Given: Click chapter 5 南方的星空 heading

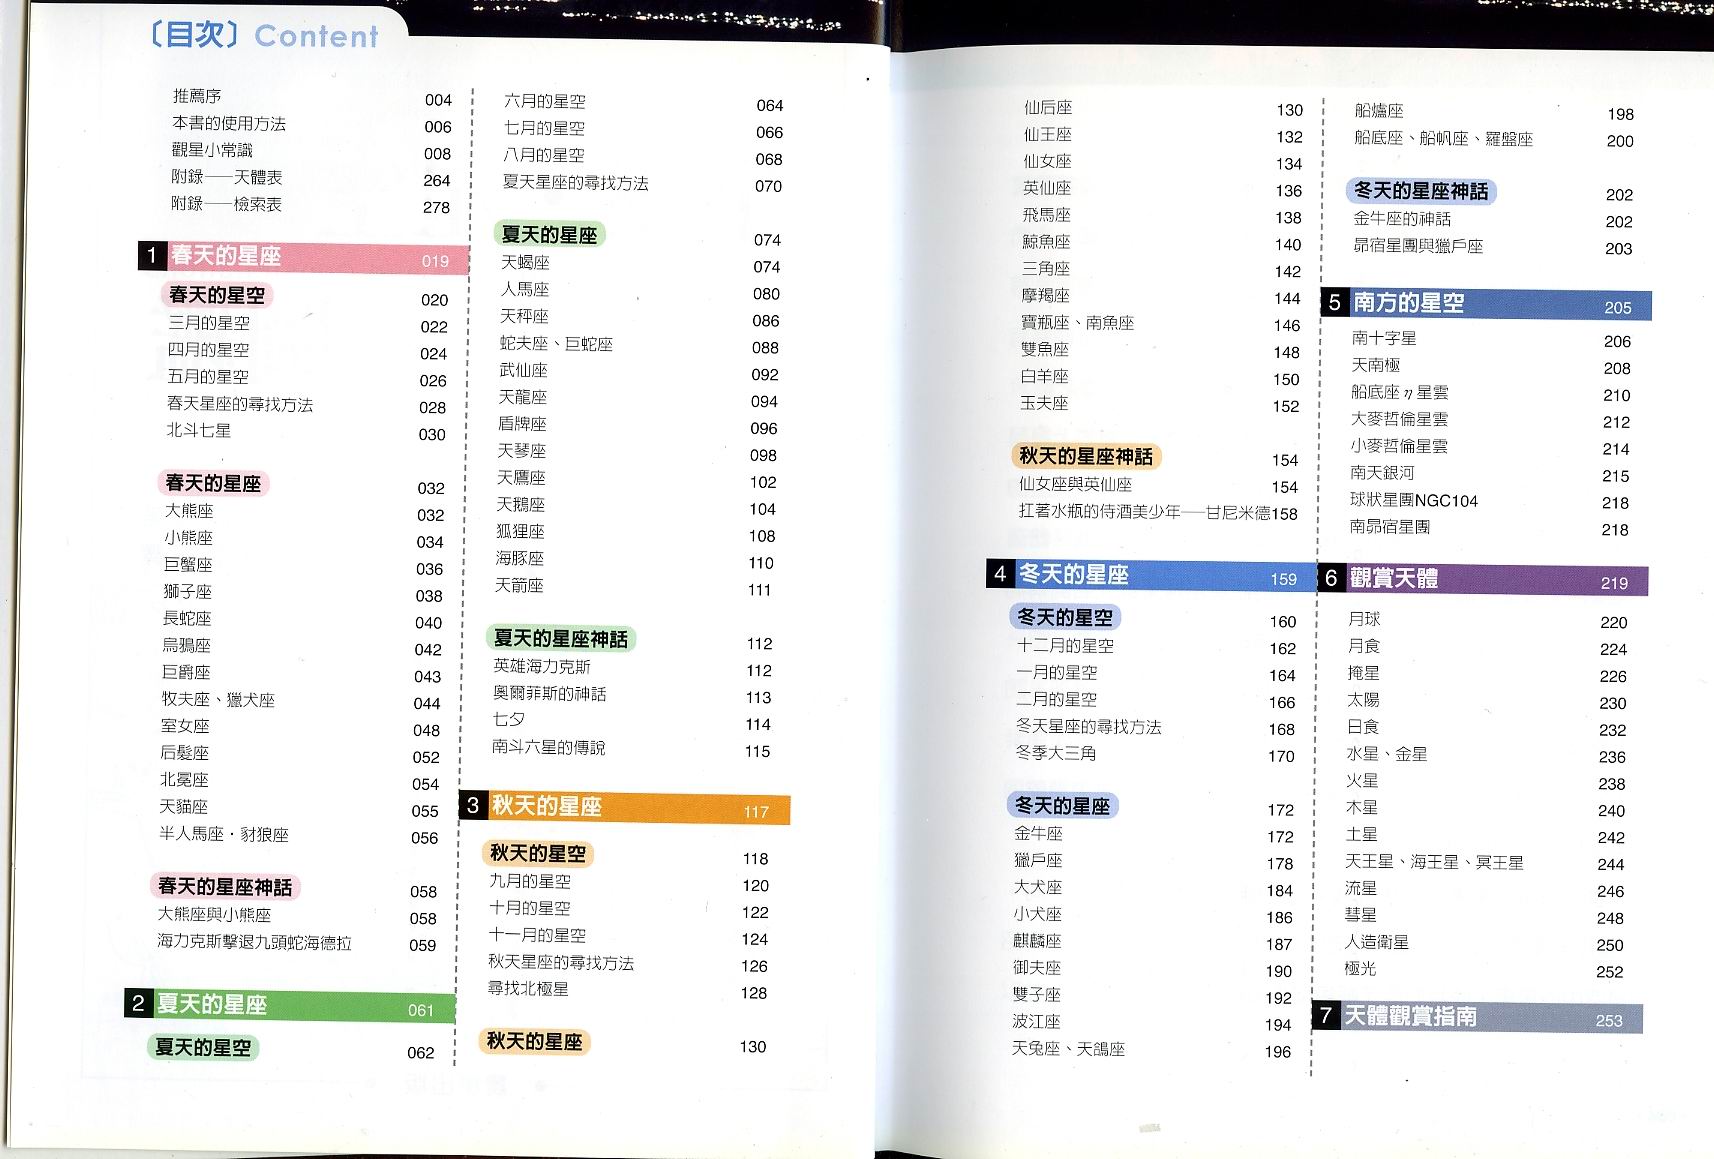Looking at the screenshot, I should (1486, 304).
